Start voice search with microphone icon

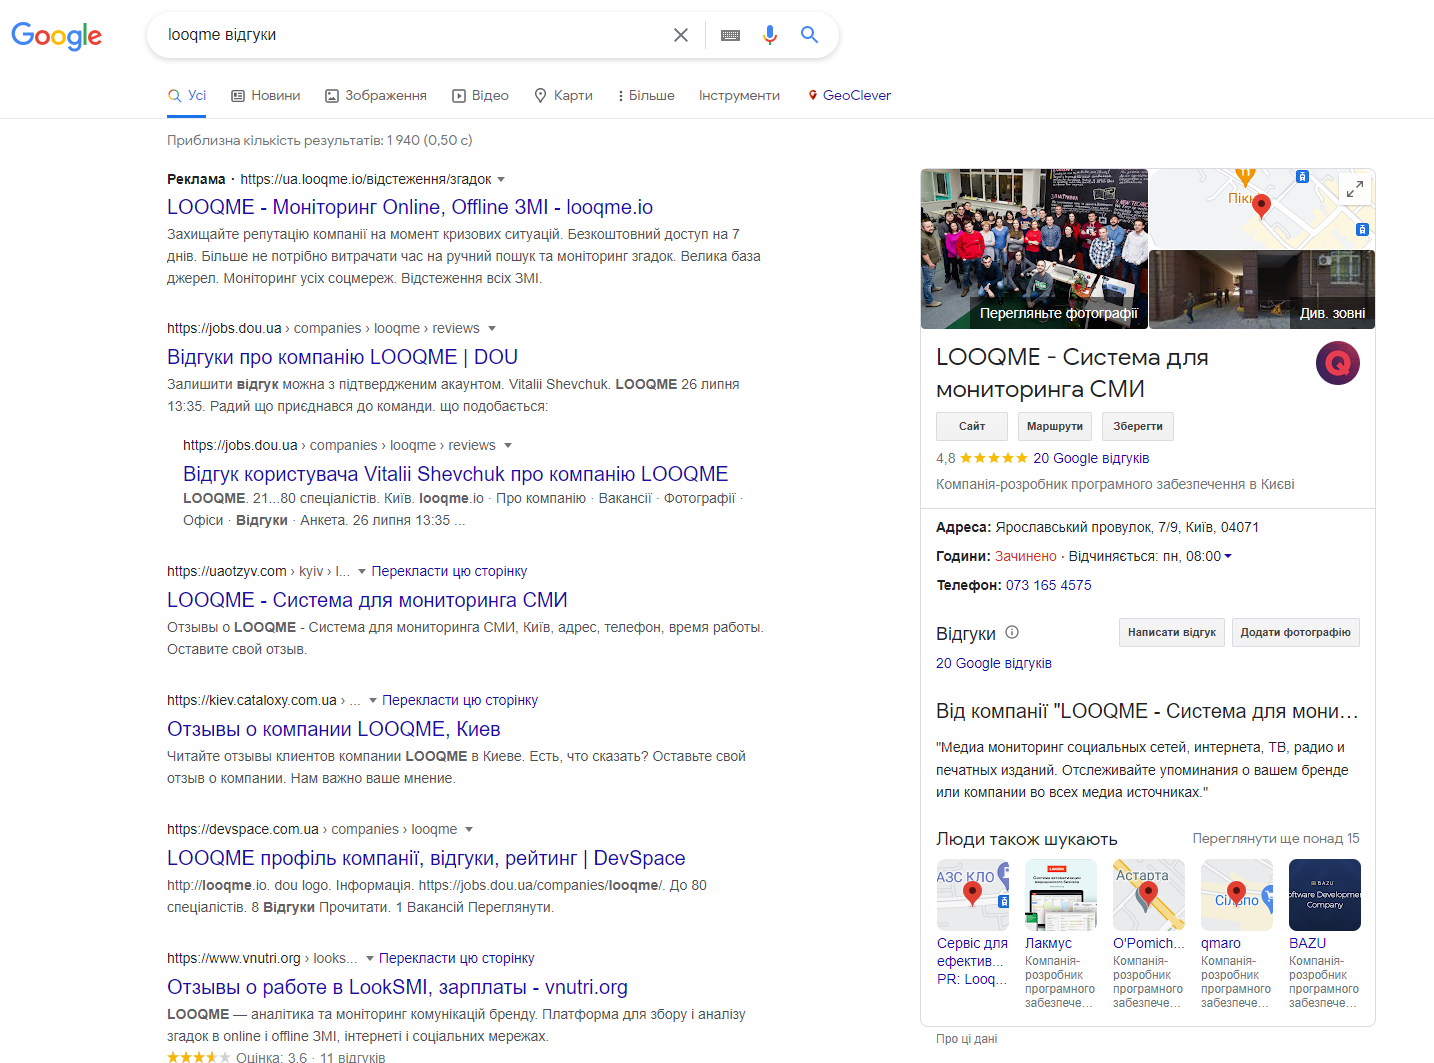[770, 35]
